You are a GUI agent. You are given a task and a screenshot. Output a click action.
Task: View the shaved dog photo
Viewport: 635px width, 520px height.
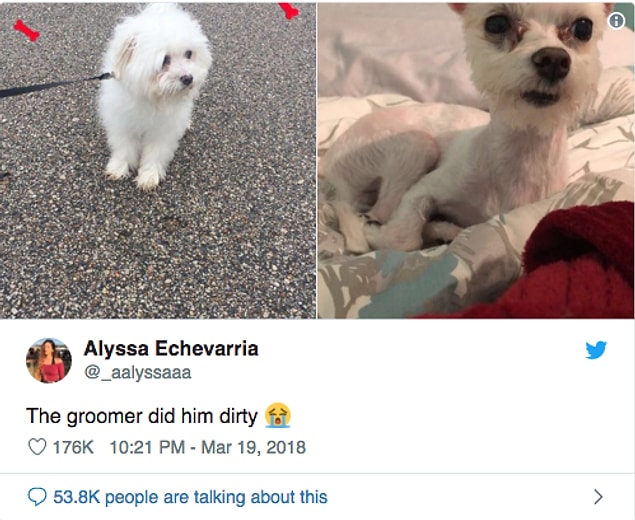click(476, 161)
